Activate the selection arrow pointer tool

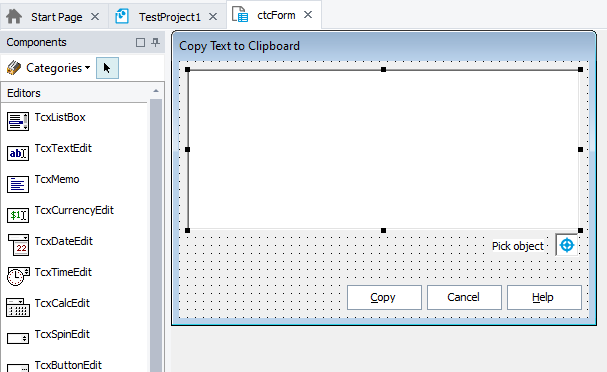(107, 68)
